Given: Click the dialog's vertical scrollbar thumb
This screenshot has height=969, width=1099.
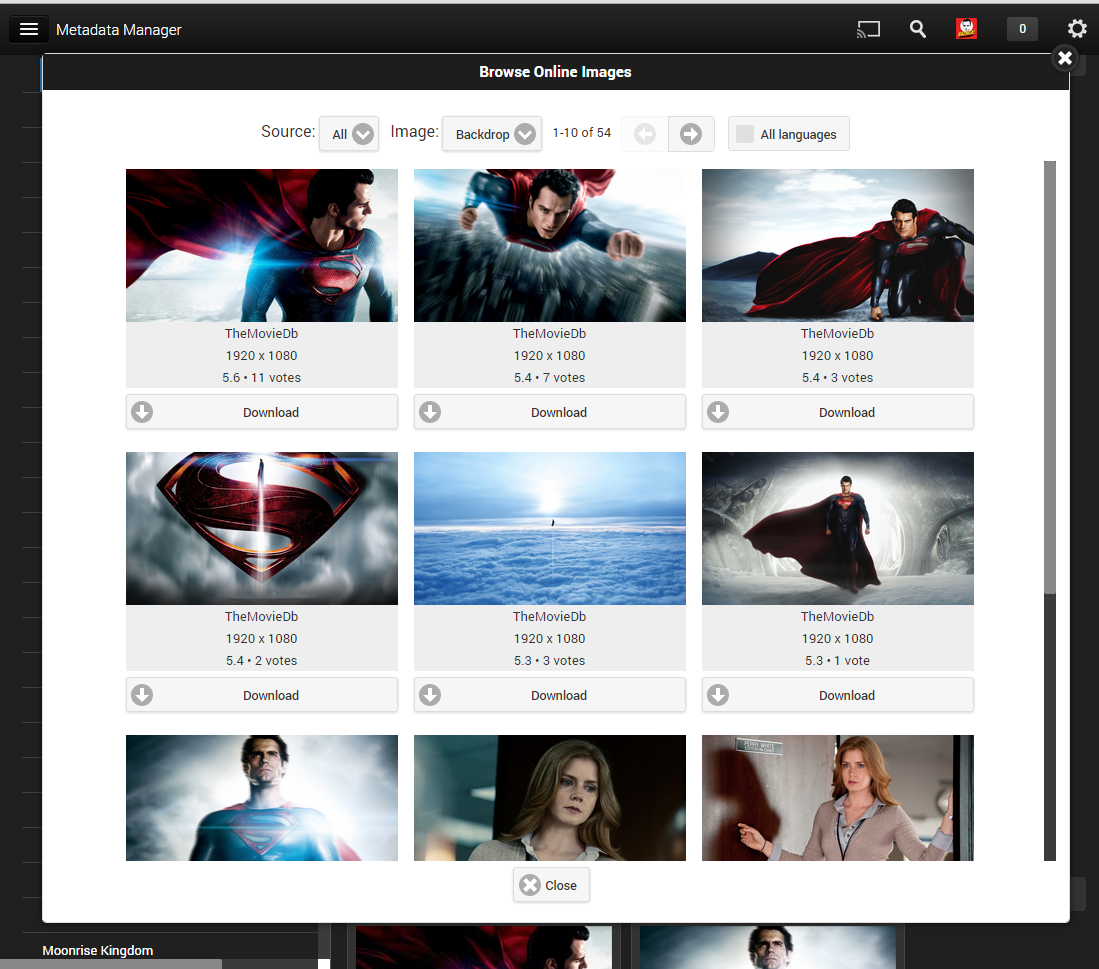Looking at the screenshot, I should point(1049,378).
